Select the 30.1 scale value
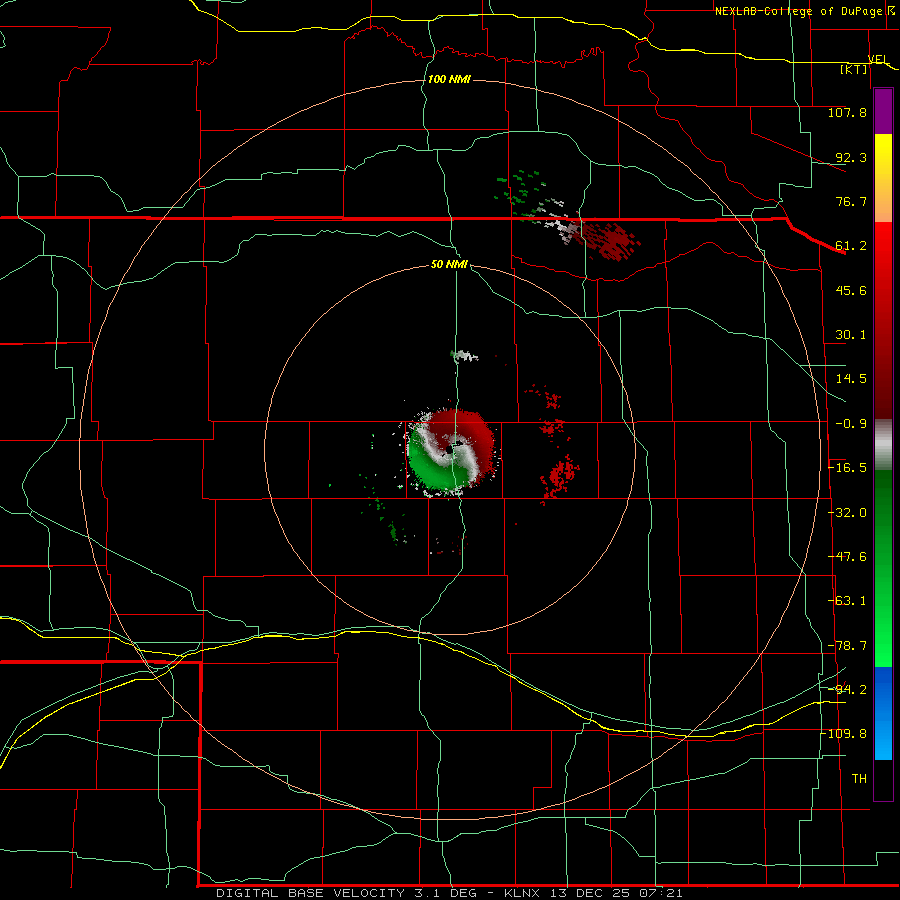Image resolution: width=900 pixels, height=900 pixels. coord(851,335)
